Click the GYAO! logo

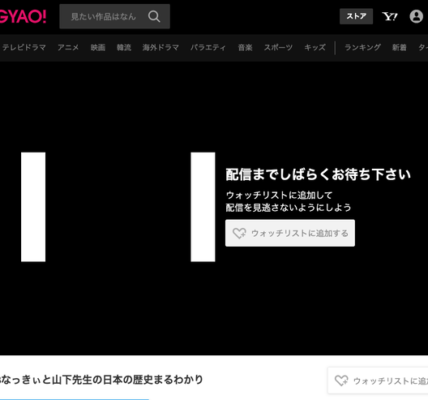tap(23, 17)
